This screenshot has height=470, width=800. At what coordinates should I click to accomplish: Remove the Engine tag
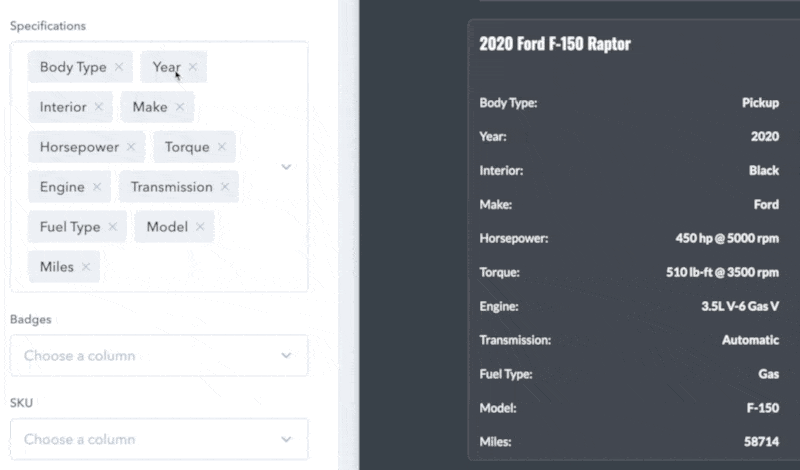(97, 187)
